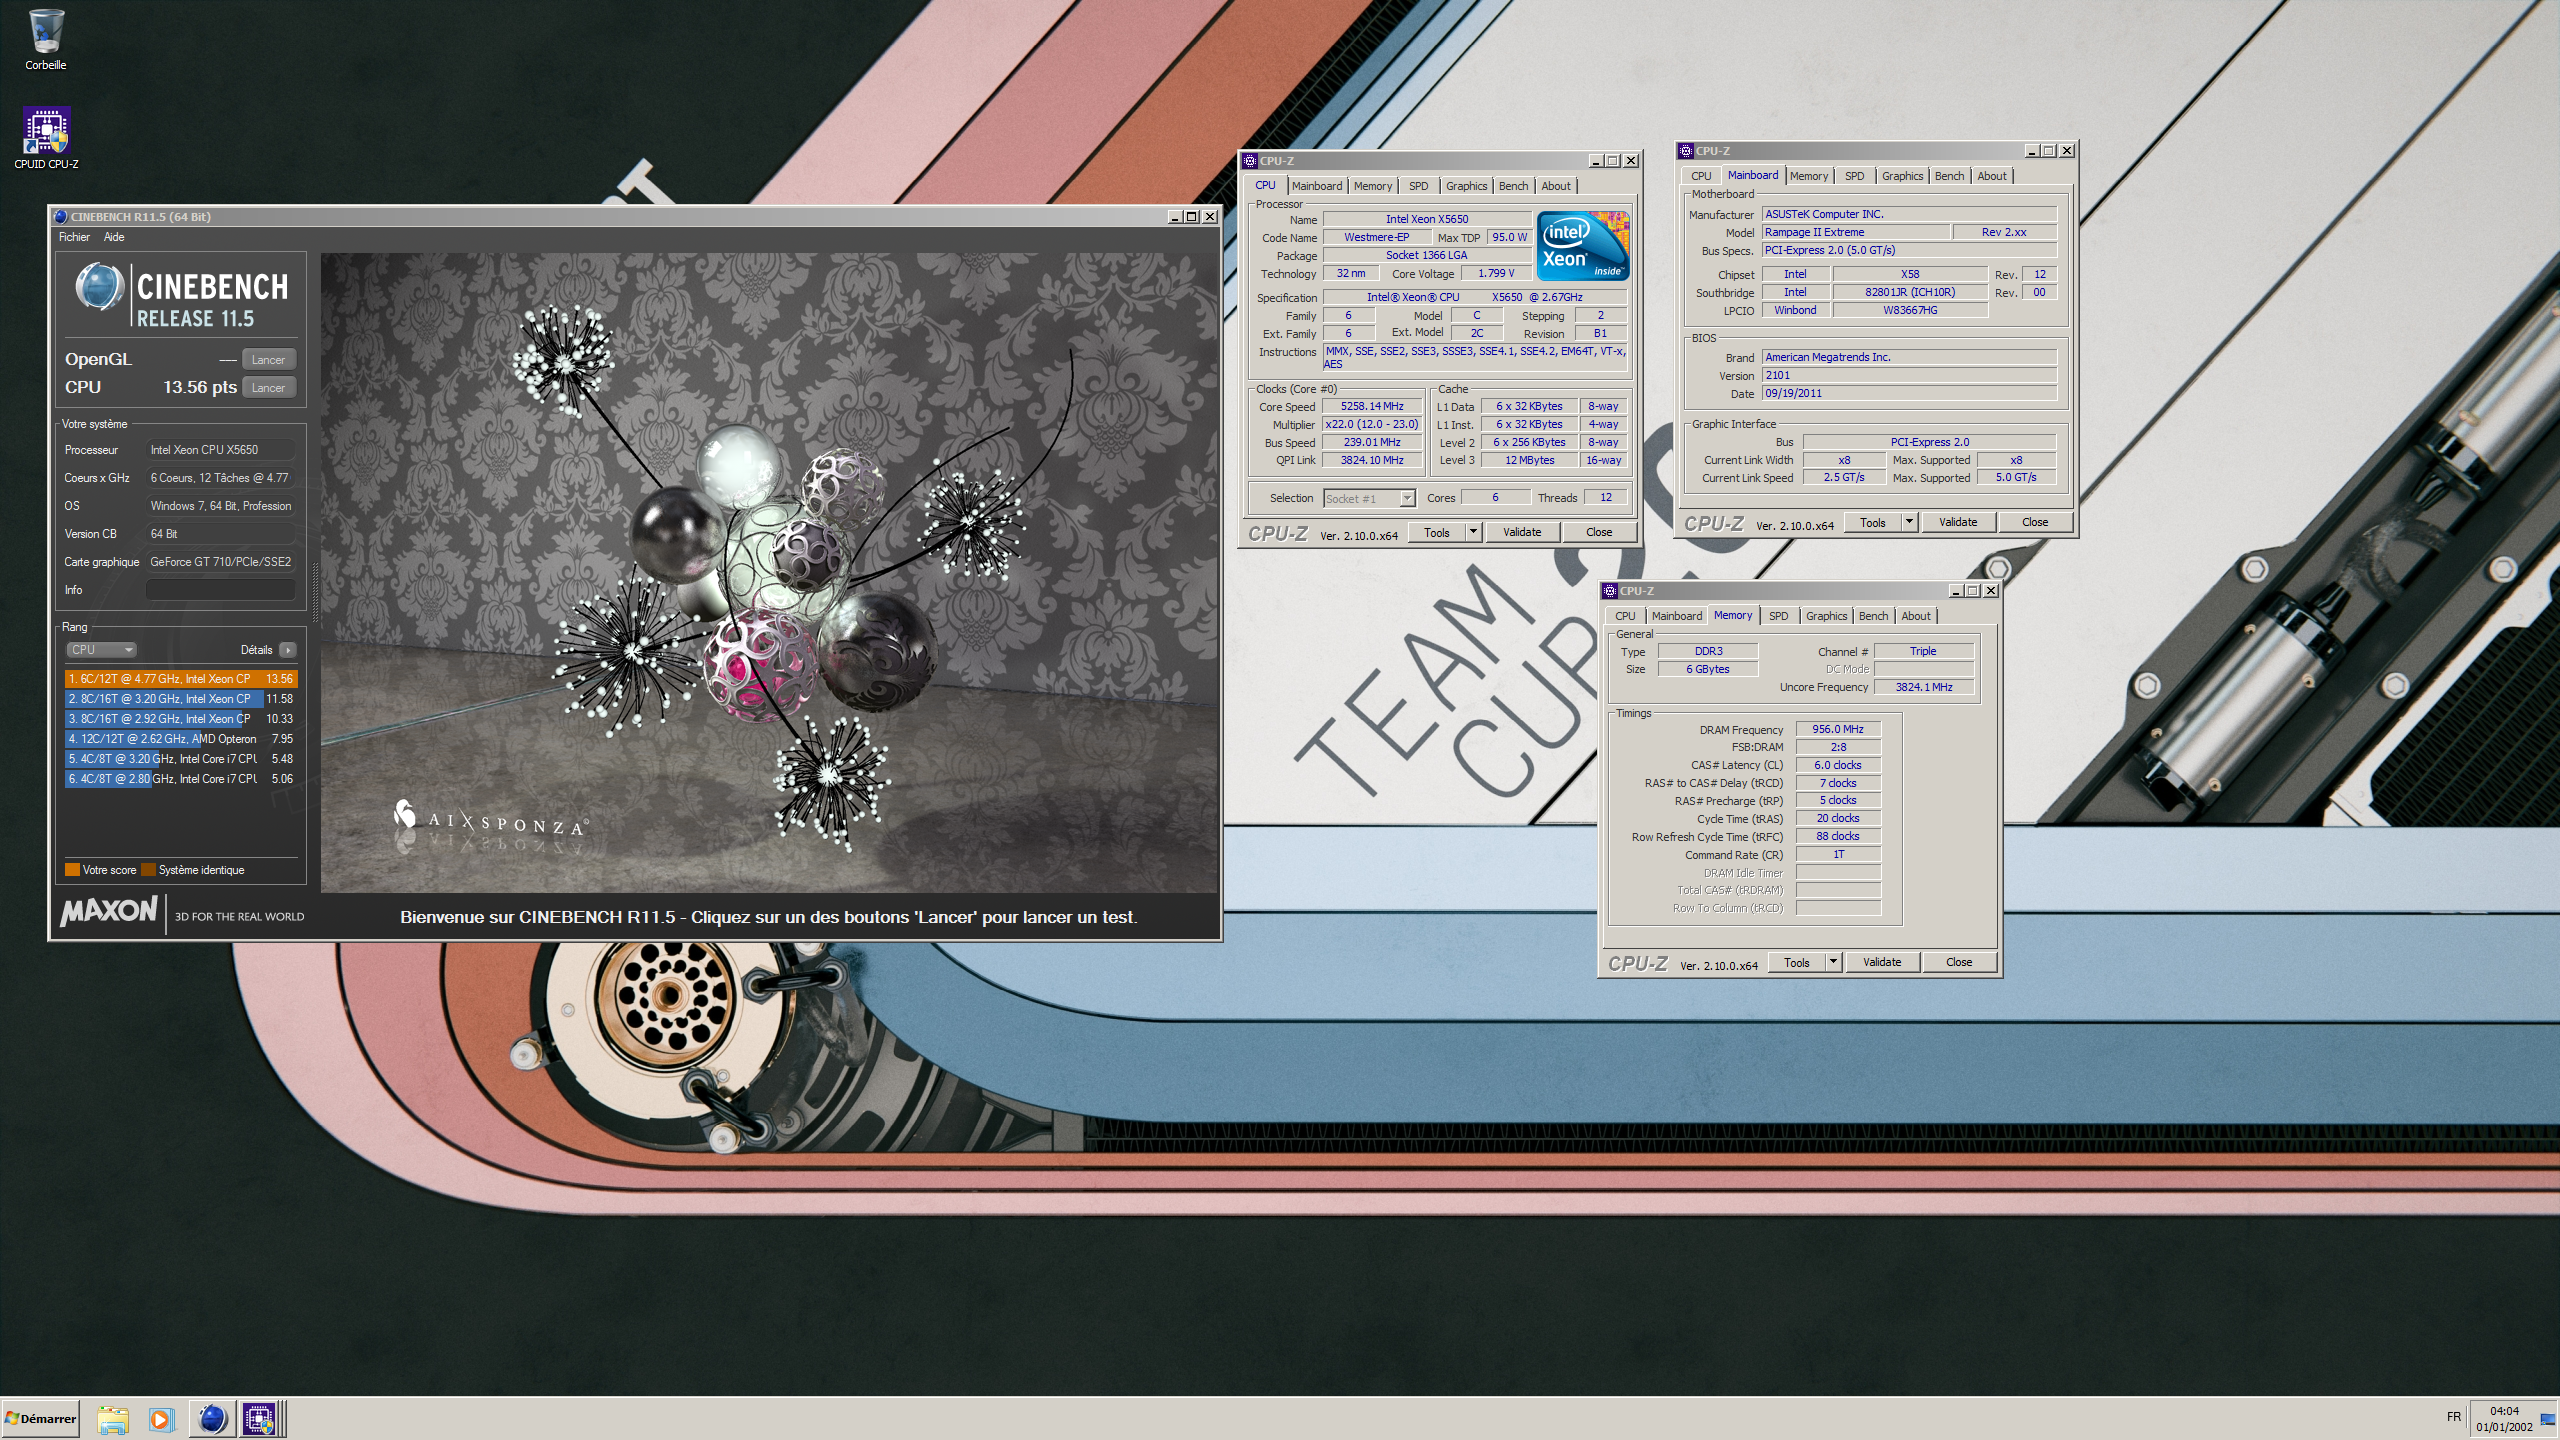Open the media player taskbar icon
The image size is (2560, 1440).
tap(160, 1419)
